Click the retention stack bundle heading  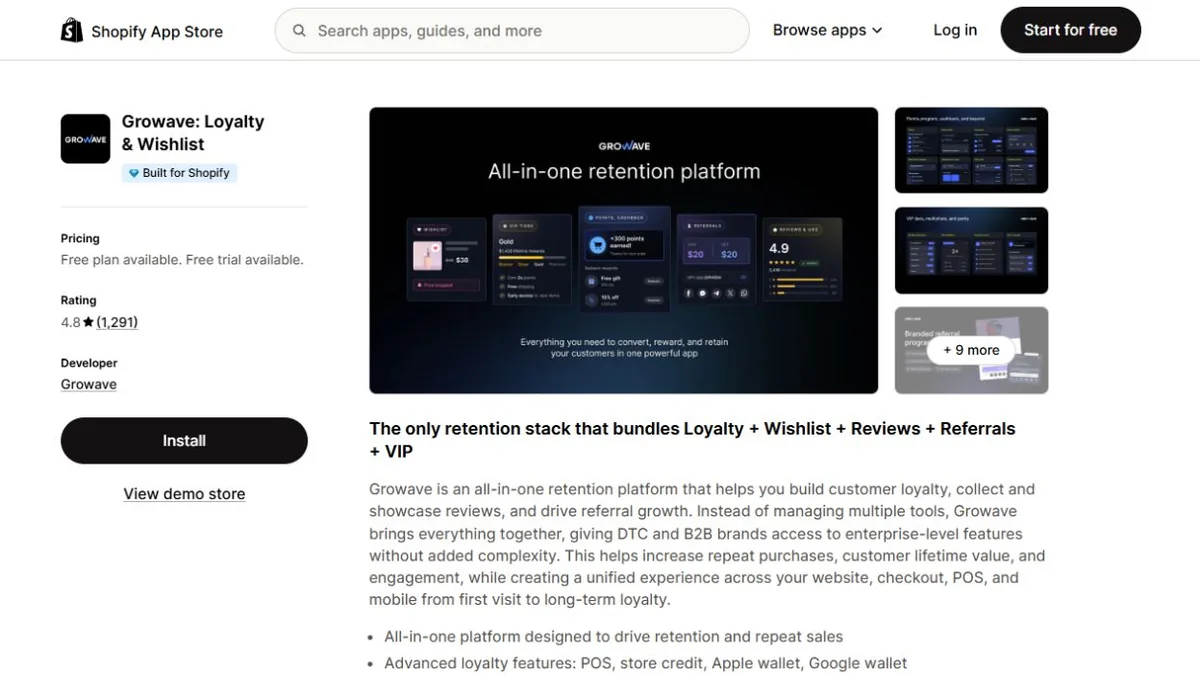[692, 440]
